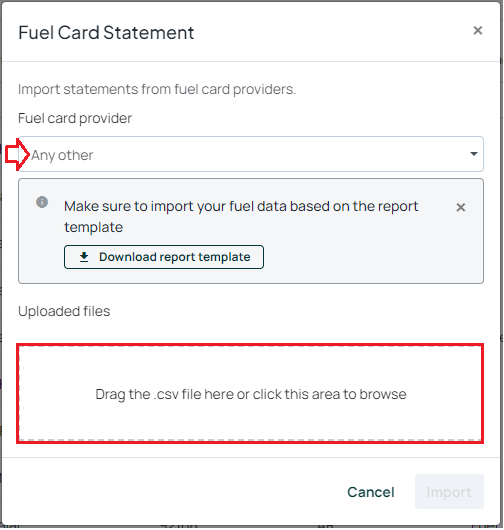Click the Import button
504x530 pixels.
[449, 492]
